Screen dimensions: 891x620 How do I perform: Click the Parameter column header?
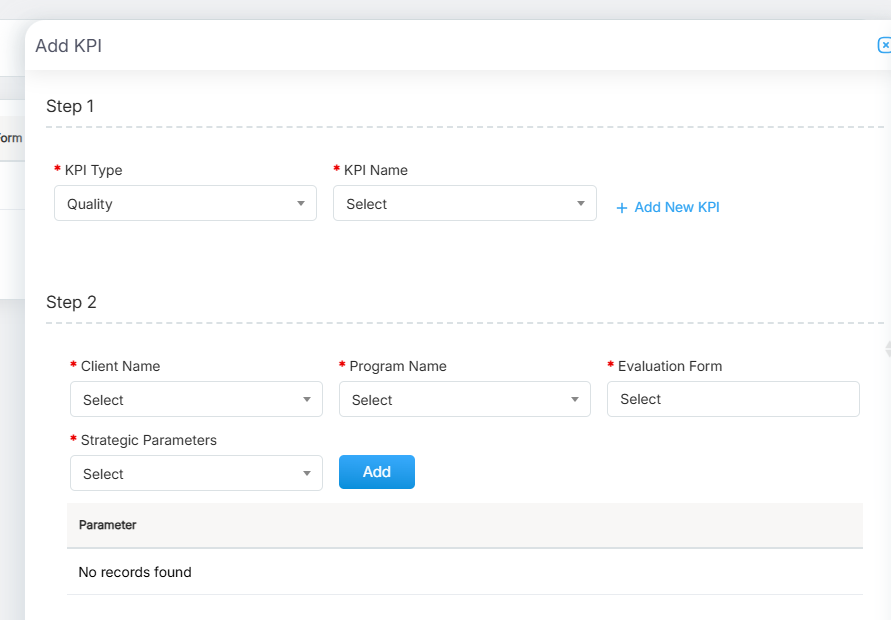click(x=108, y=525)
